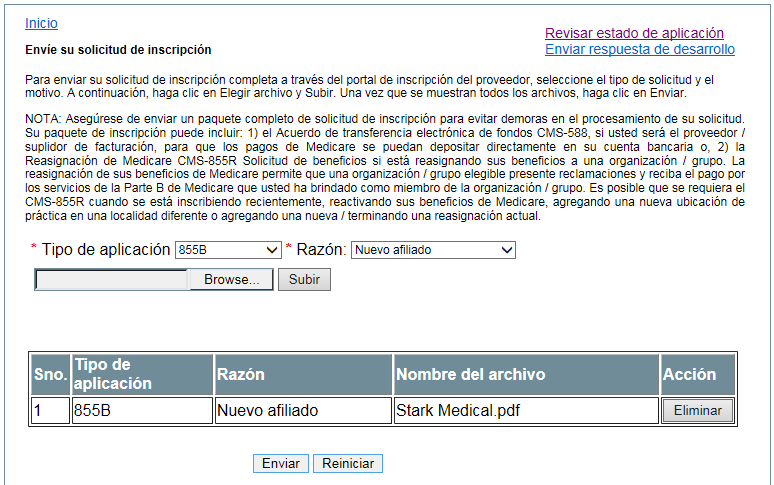Viewport: 774px width, 485px height.
Task: Select the Stark Medical.pdf file name cell
Action: (525, 410)
